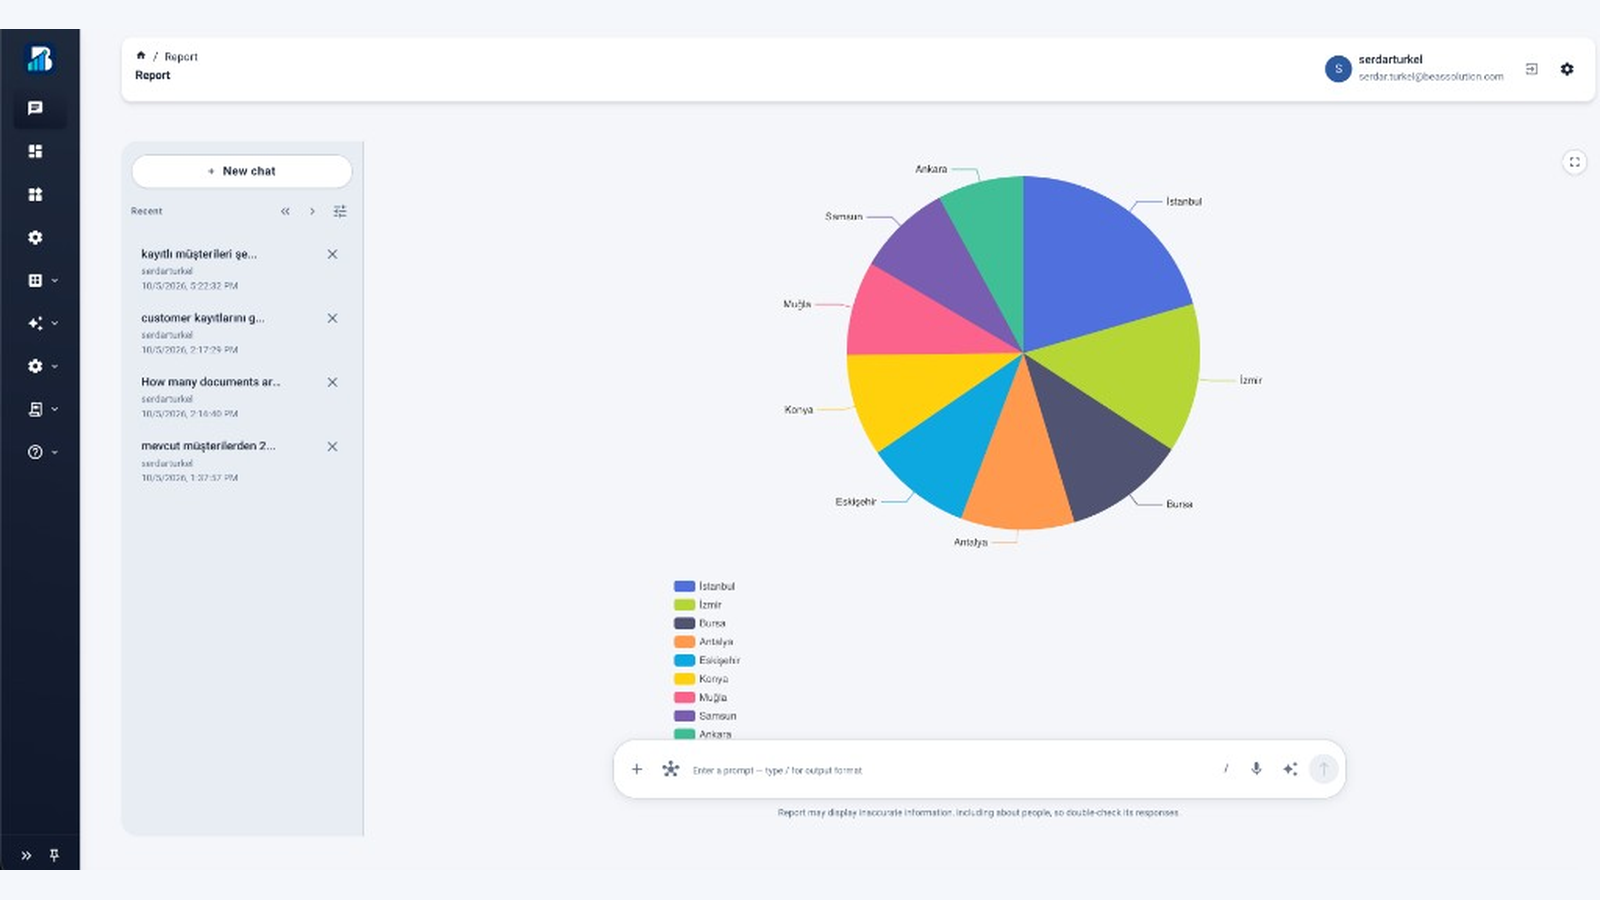1600x900 pixels.
Task: Go to home via the breadcrumb house icon
Action: coord(141,56)
